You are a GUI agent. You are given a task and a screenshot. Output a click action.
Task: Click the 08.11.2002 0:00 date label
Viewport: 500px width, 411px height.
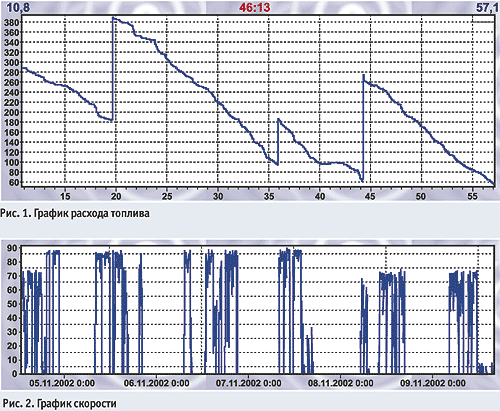coord(340,383)
